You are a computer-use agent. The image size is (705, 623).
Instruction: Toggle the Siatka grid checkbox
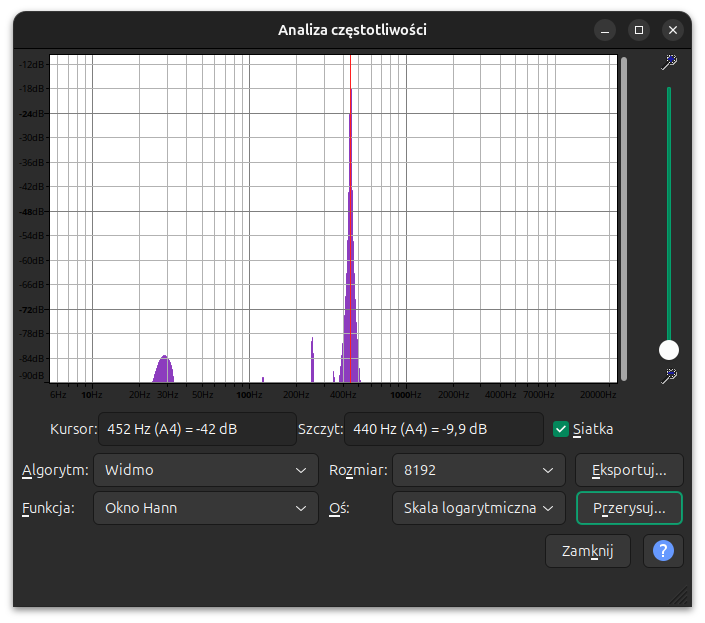point(561,429)
